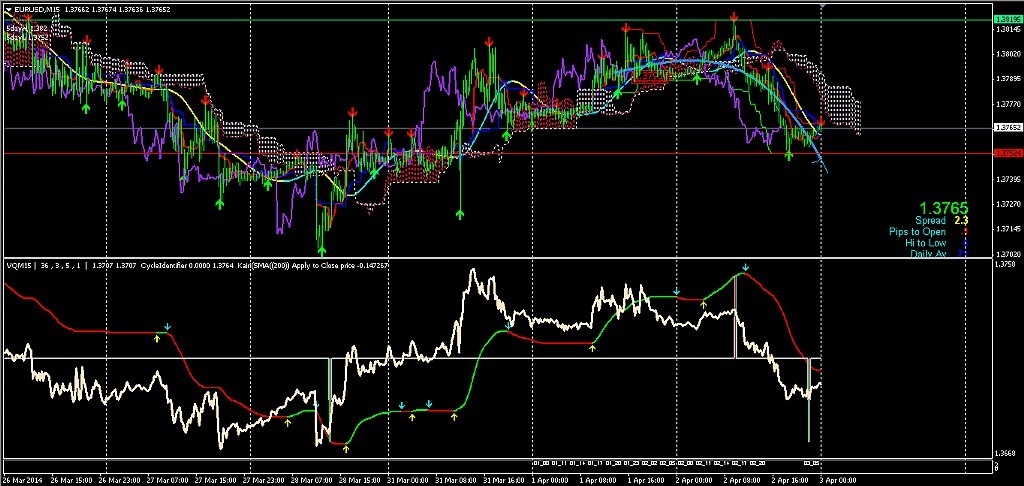Click the 27 Mar 07:00 time label
1024x486 pixels.
pyautogui.click(x=167, y=480)
